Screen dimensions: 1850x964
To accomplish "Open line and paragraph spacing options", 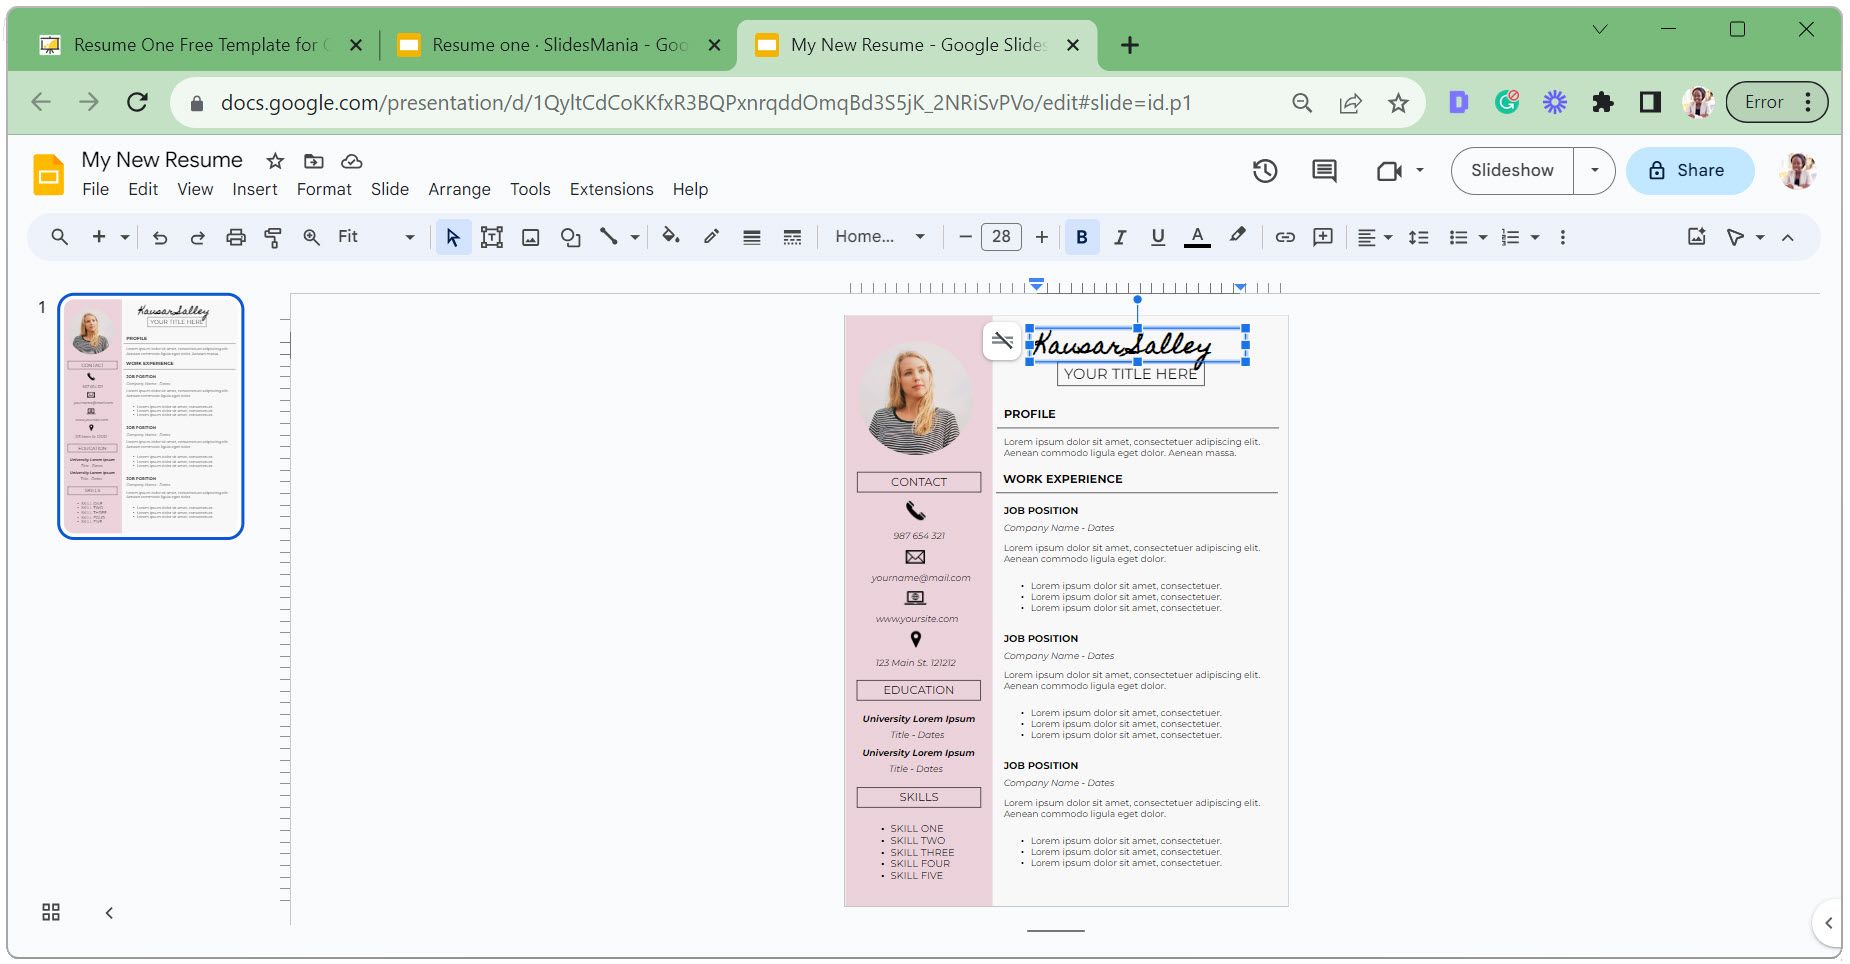I will pyautogui.click(x=1418, y=237).
